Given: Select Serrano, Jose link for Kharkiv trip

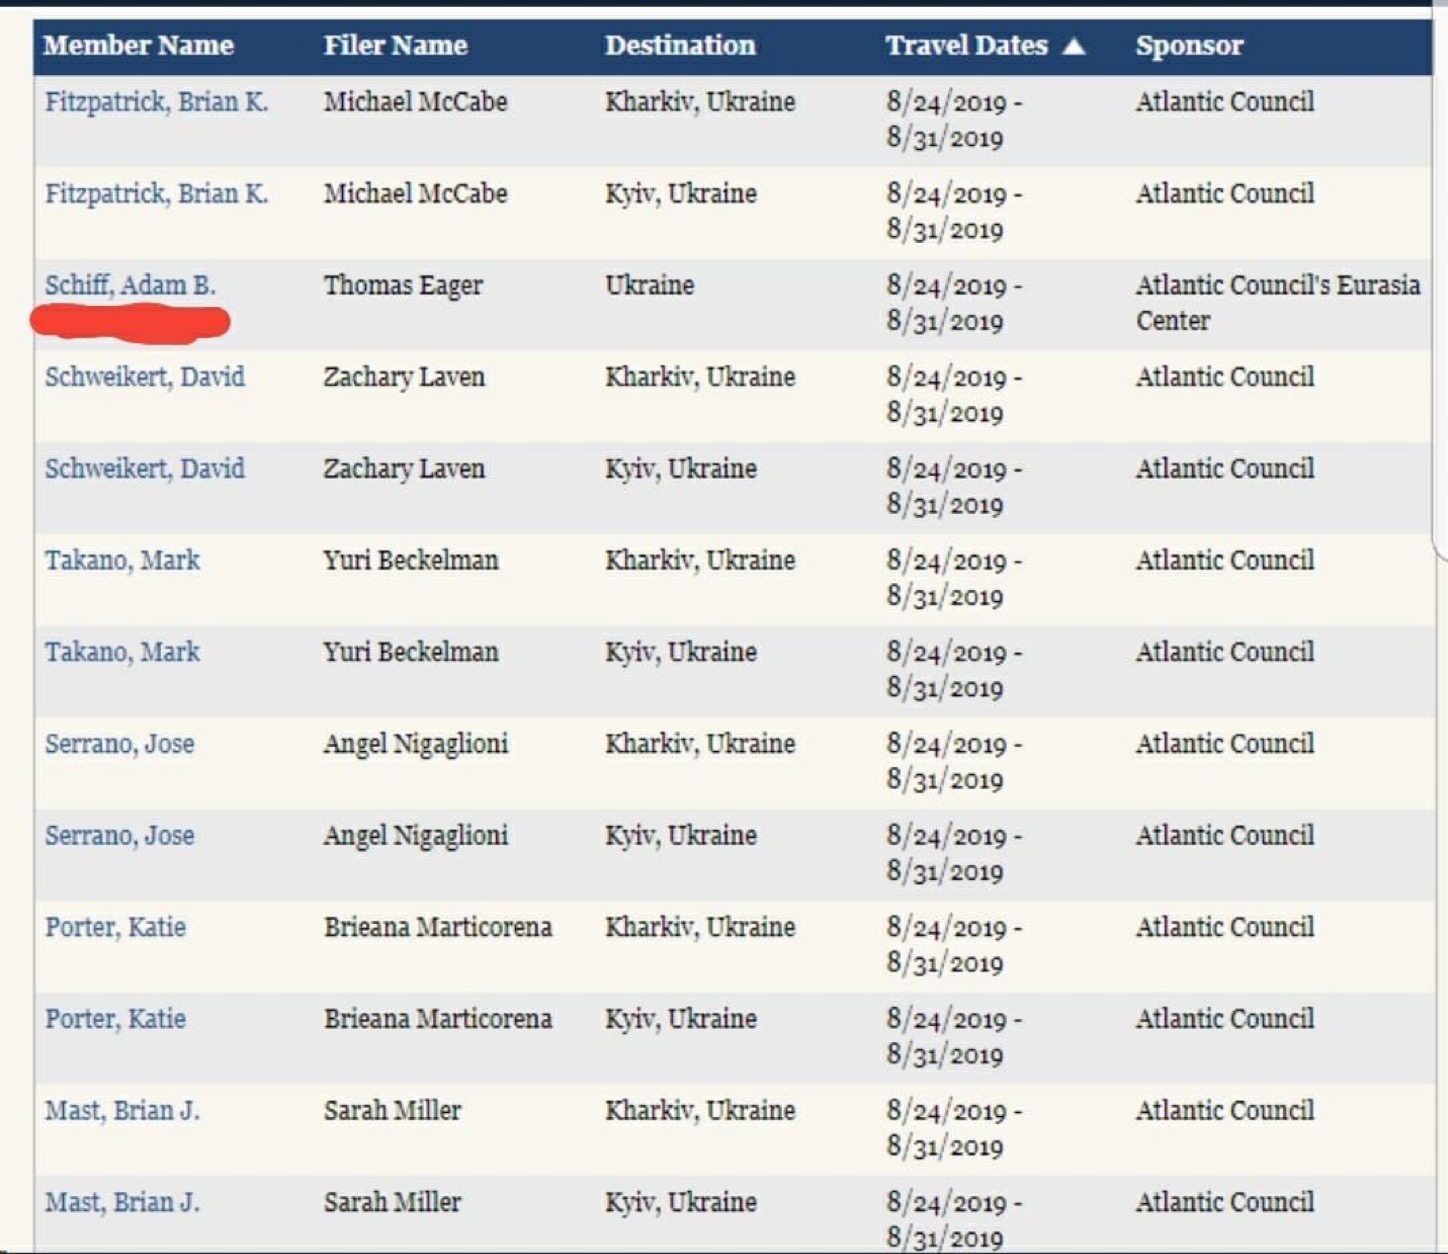Looking at the screenshot, I should 119,744.
